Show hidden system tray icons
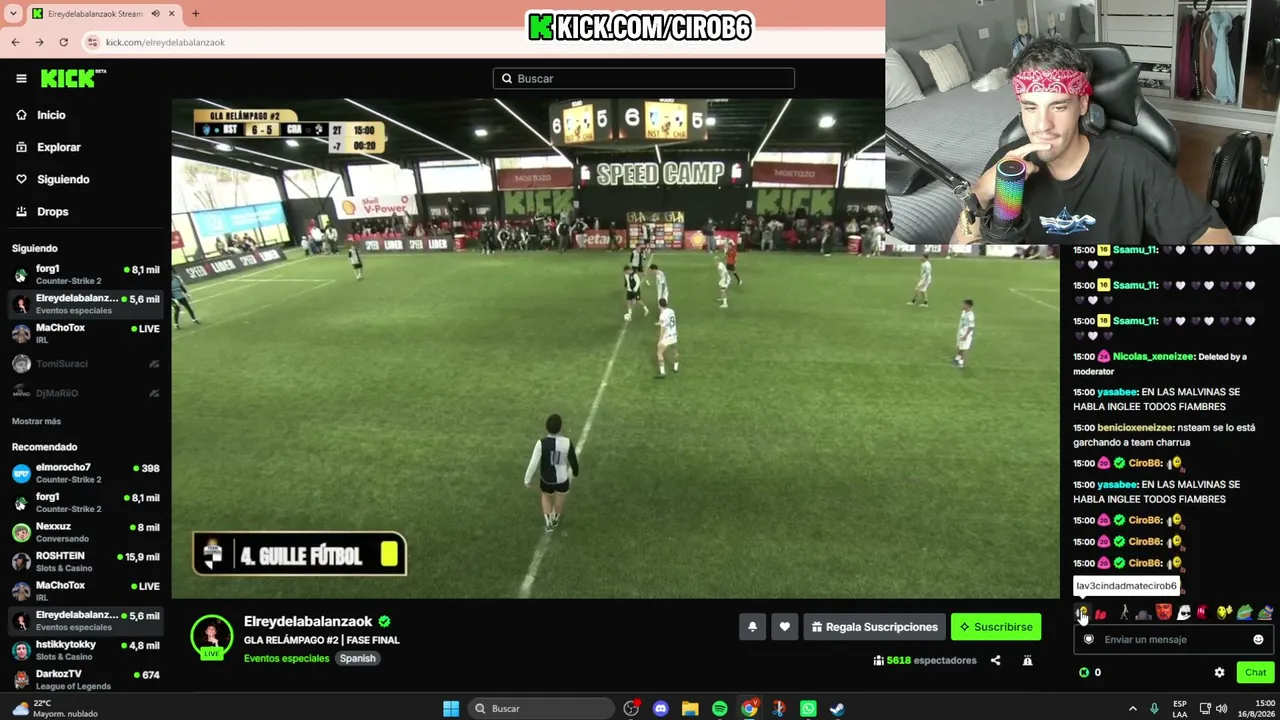The image size is (1280, 720). click(1132, 708)
